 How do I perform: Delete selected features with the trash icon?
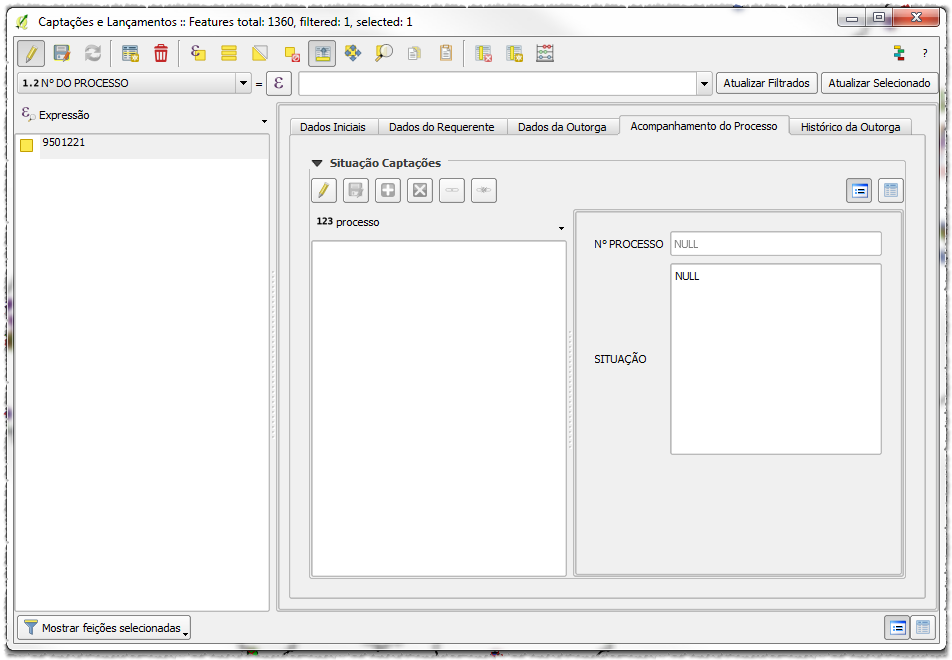[161, 54]
